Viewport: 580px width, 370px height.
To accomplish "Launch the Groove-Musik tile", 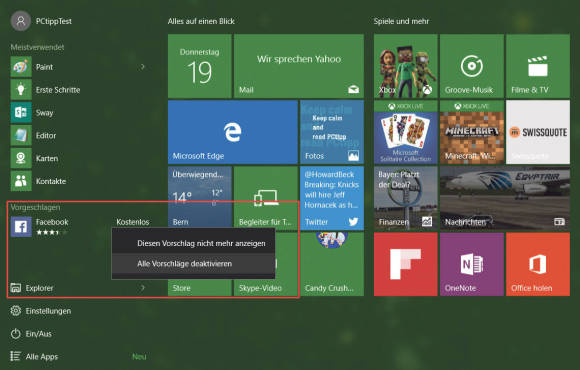I will [x=472, y=66].
